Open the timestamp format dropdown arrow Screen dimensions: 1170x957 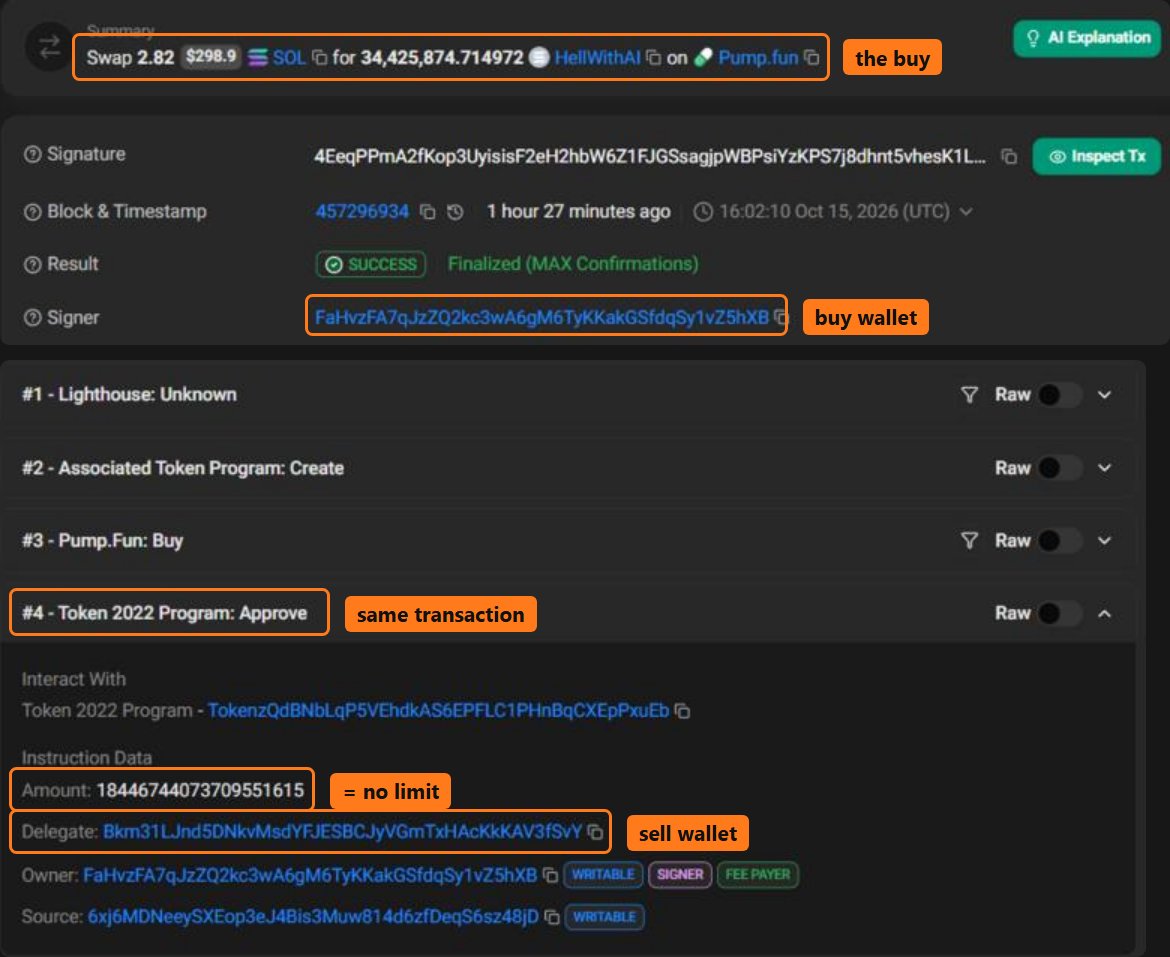966,212
